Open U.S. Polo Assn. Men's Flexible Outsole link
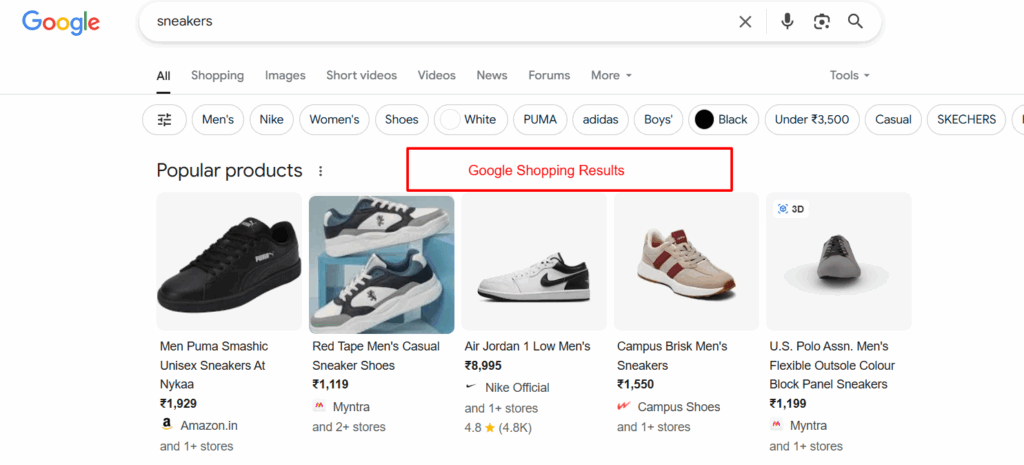The image size is (1024, 465). click(832, 365)
